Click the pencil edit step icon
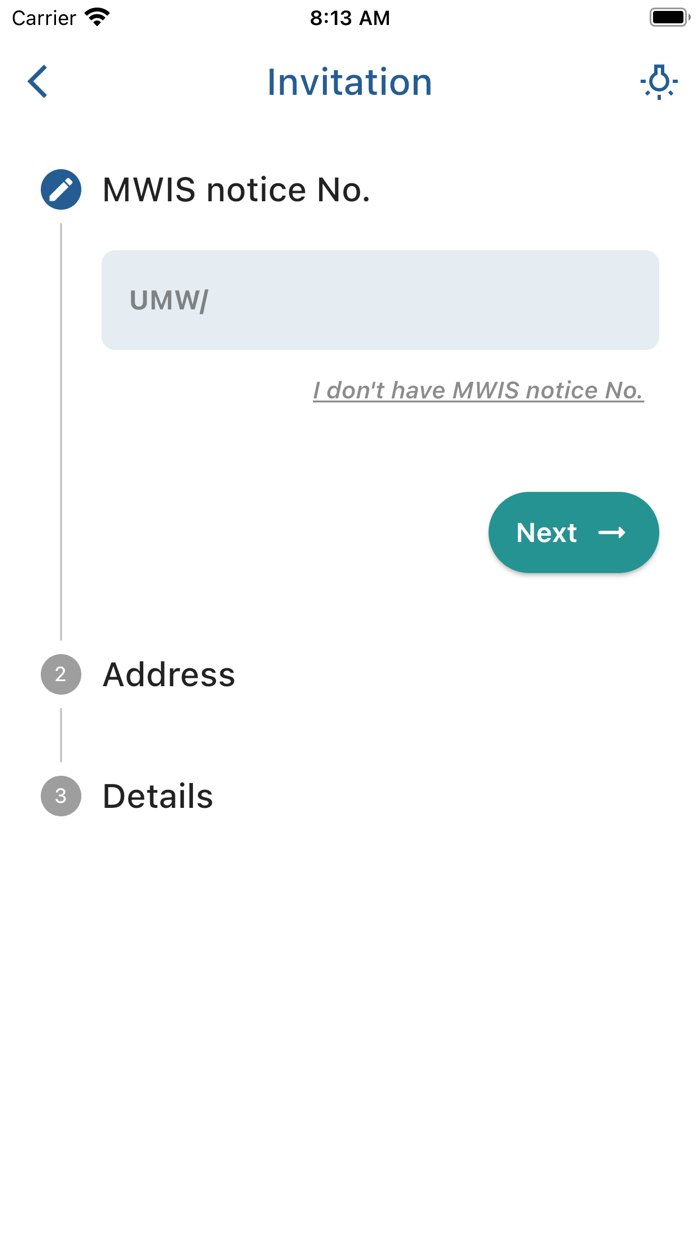Viewport: 700px width, 1244px height. coord(61,190)
